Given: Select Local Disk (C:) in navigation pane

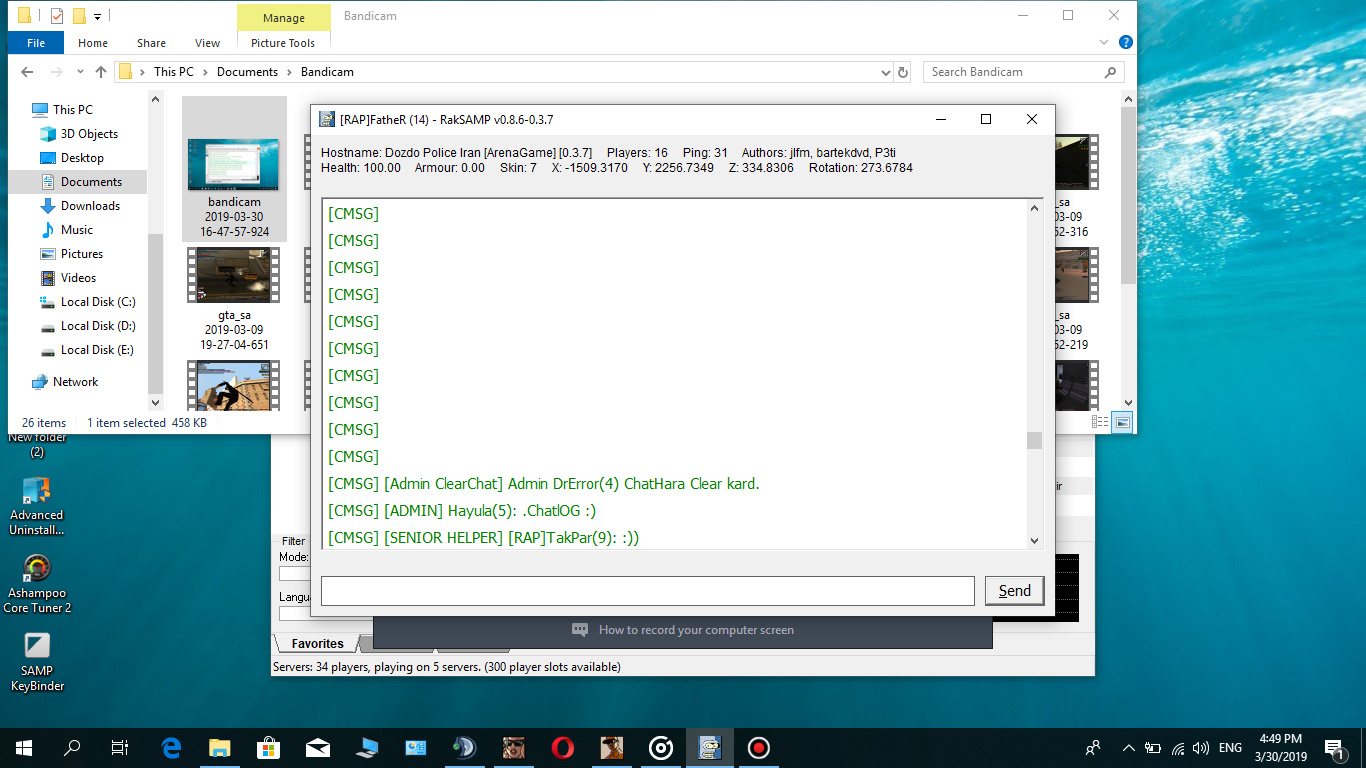Looking at the screenshot, I should pos(98,302).
